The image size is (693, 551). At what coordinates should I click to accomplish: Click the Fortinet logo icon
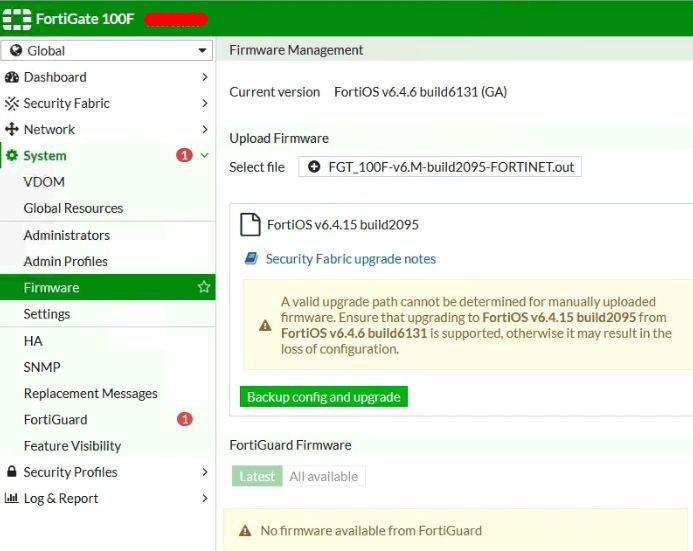tap(17, 19)
